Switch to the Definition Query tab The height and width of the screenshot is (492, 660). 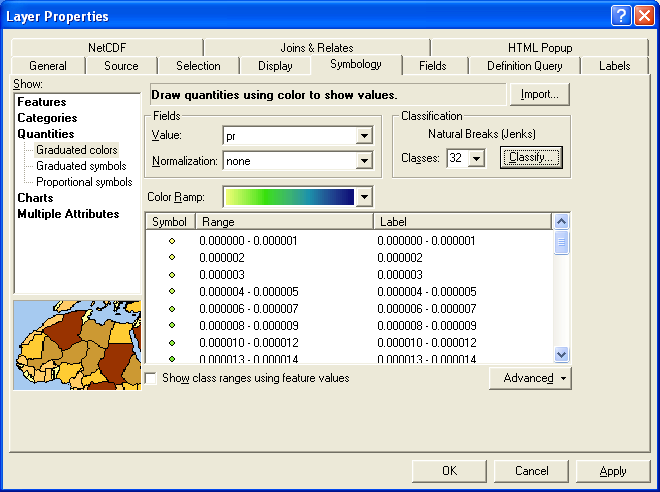coord(524,66)
